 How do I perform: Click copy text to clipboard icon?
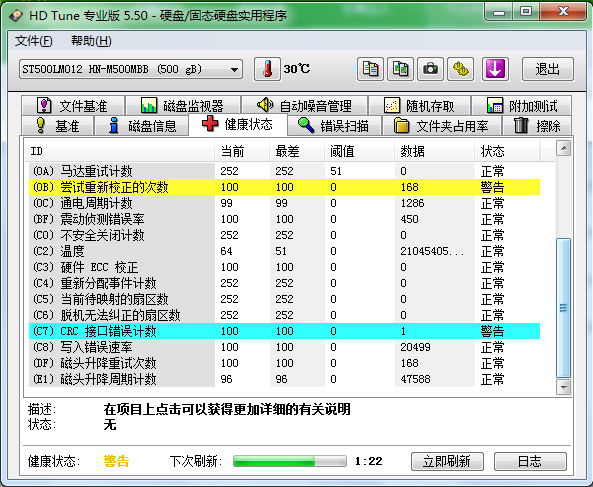click(370, 69)
